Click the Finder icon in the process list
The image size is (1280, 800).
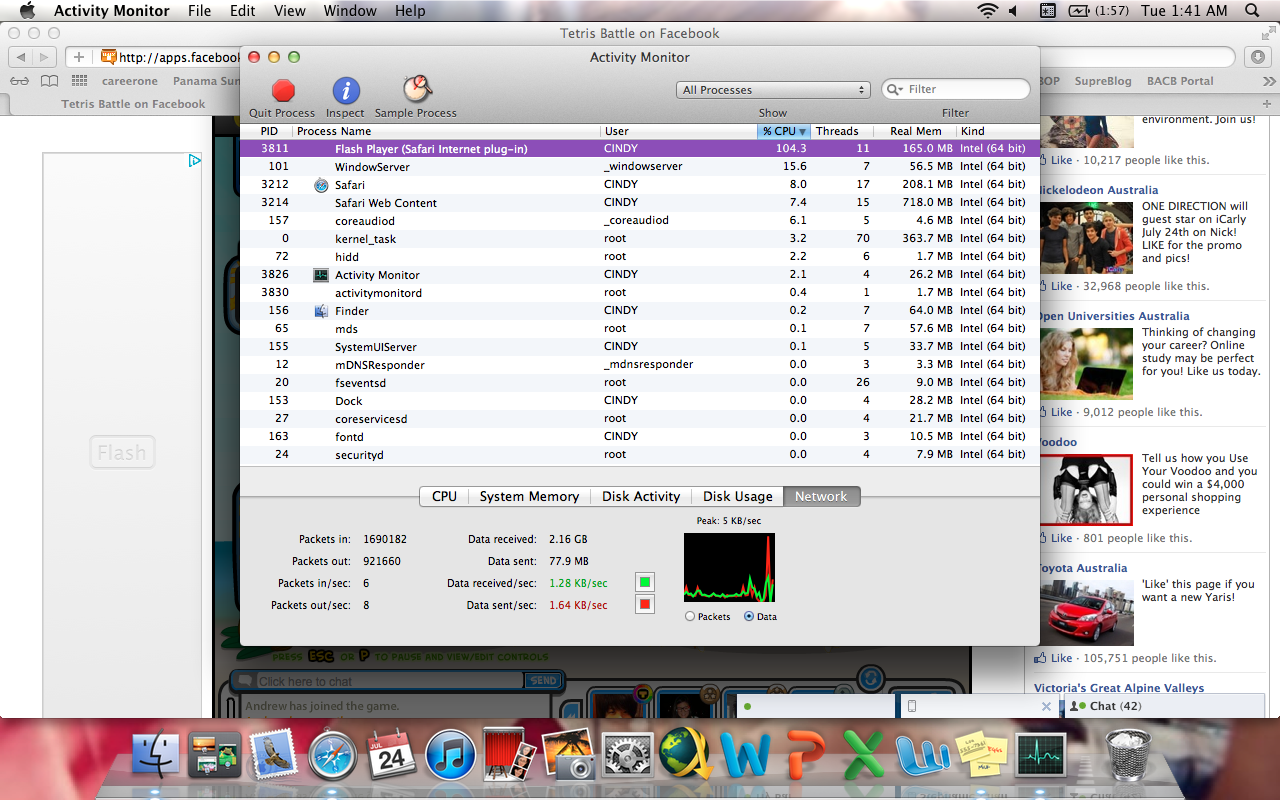321,311
